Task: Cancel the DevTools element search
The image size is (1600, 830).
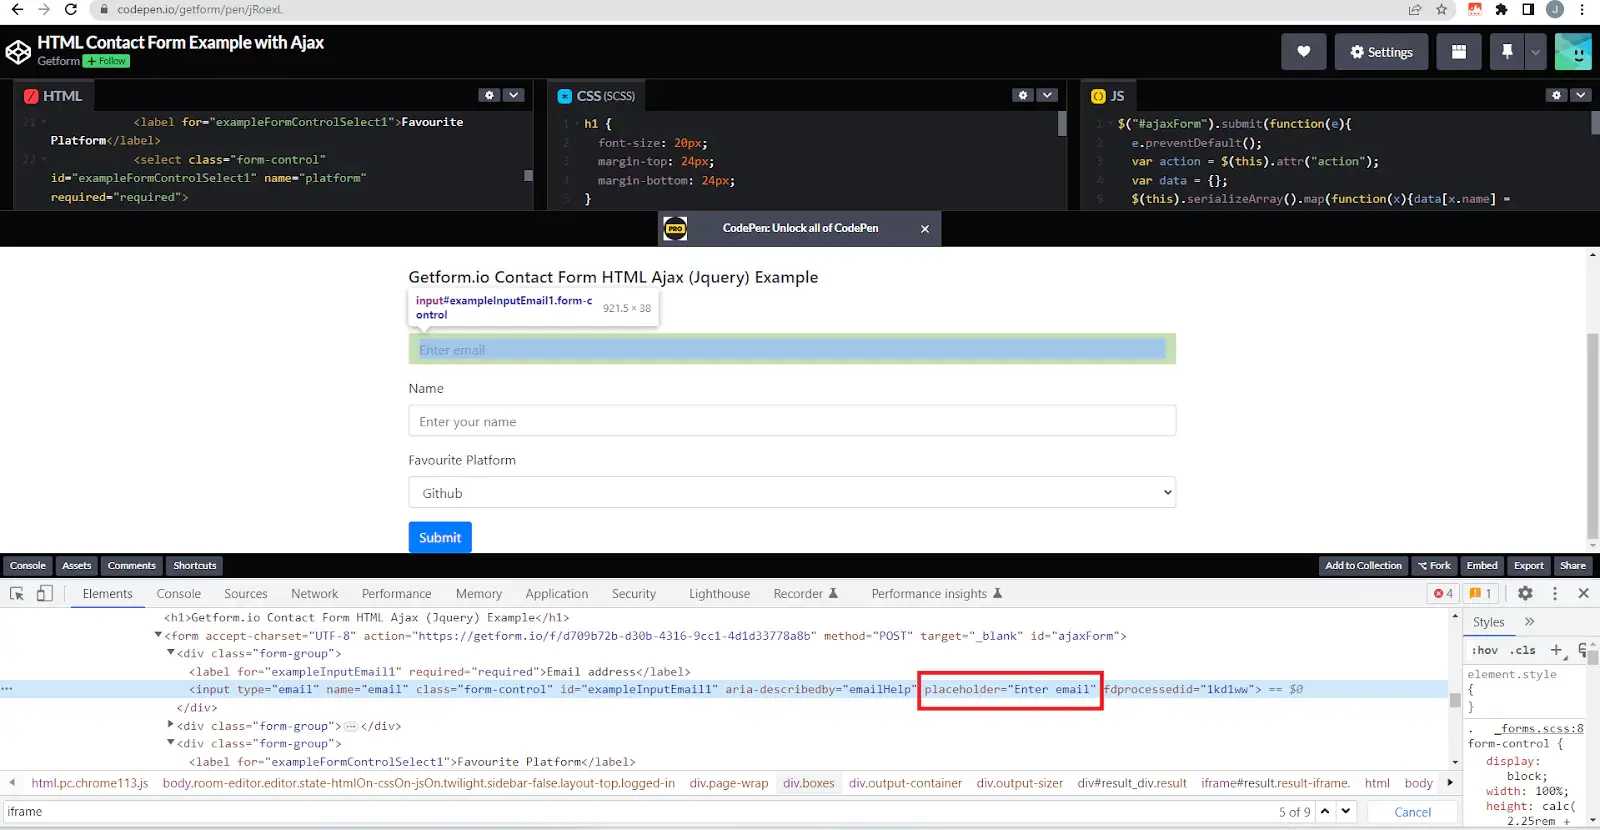Action: click(x=1412, y=812)
